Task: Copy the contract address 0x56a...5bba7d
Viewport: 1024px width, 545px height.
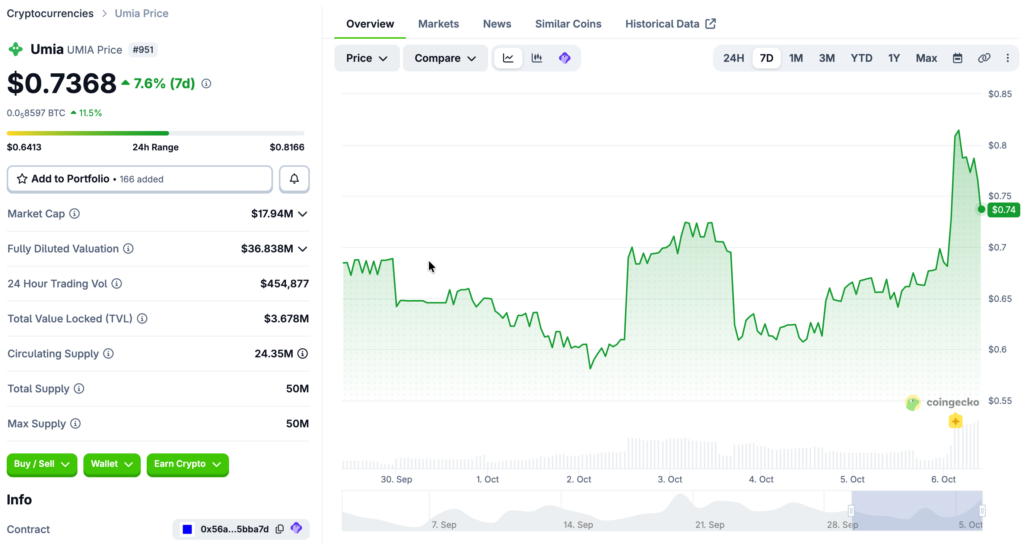Action: 280,529
